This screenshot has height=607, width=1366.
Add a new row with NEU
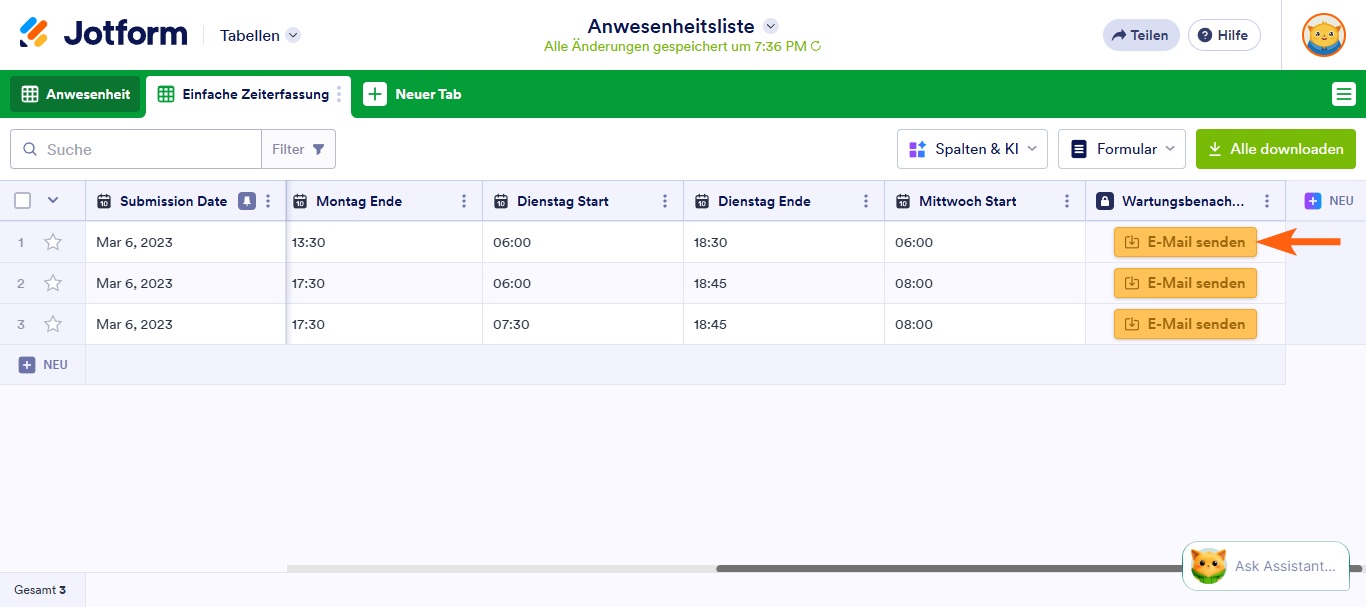tap(43, 365)
